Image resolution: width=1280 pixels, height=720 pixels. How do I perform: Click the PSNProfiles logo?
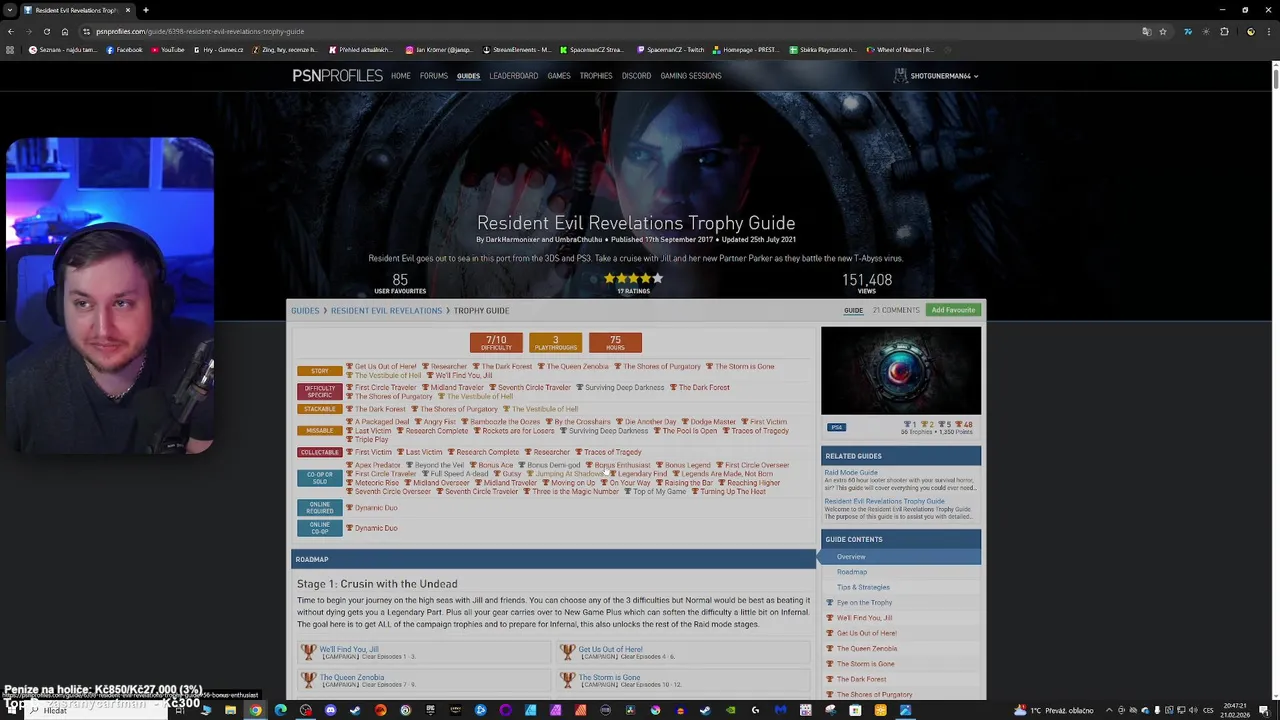coord(337,75)
